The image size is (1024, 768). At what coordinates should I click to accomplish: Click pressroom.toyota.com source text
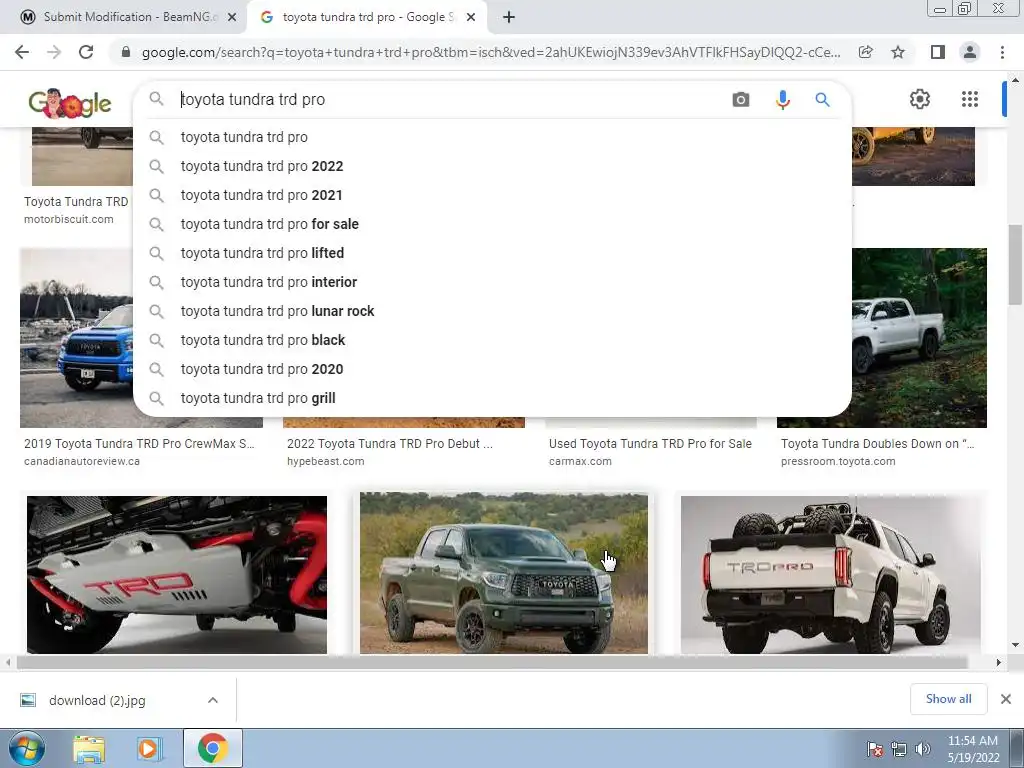838,461
